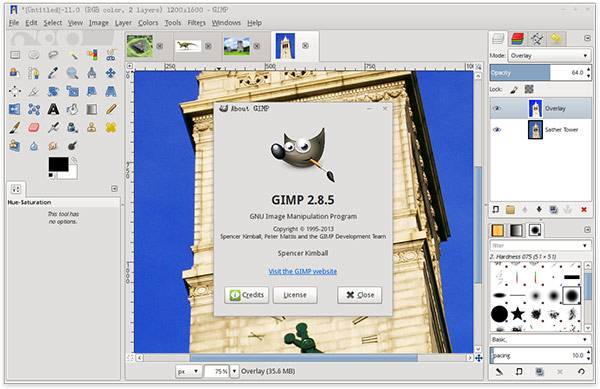This screenshot has height=389, width=600.
Task: Click the Credits button
Action: click(246, 295)
